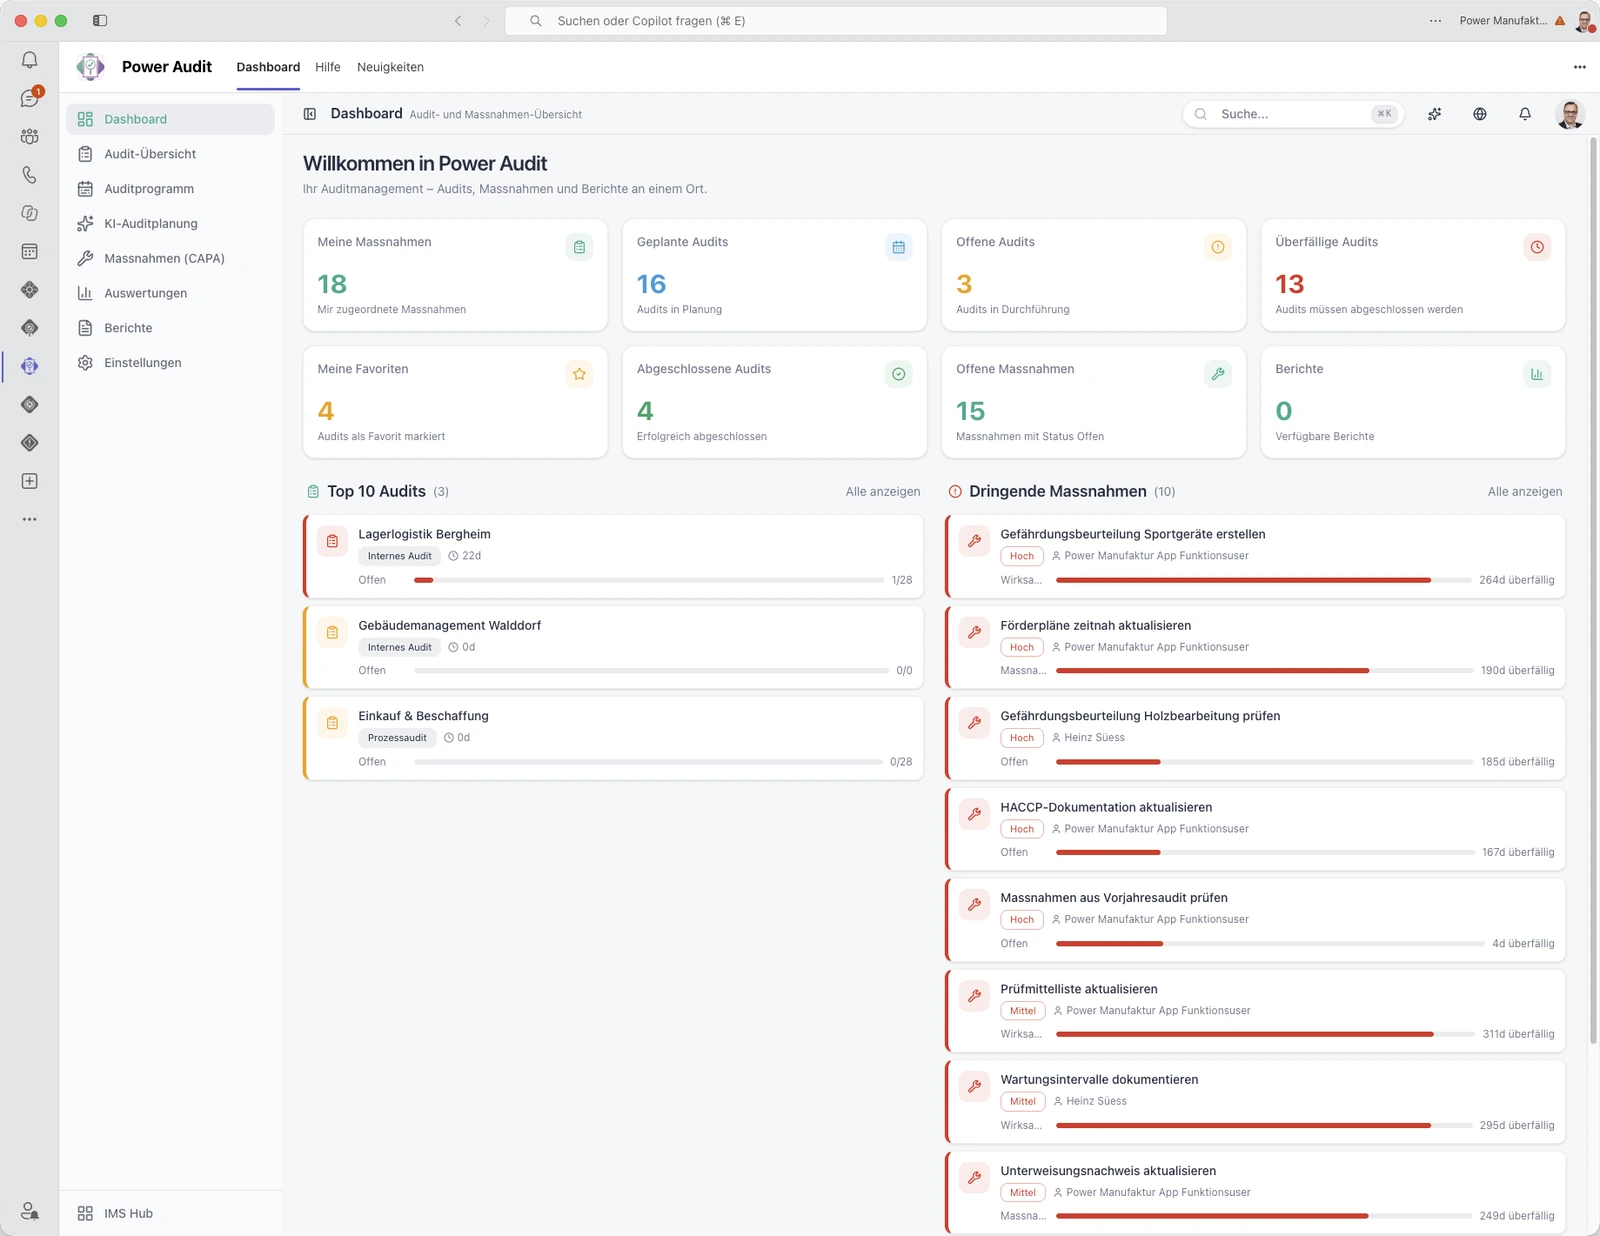The height and width of the screenshot is (1236, 1600).
Task: Open Teams calls phone icon
Action: (30, 175)
